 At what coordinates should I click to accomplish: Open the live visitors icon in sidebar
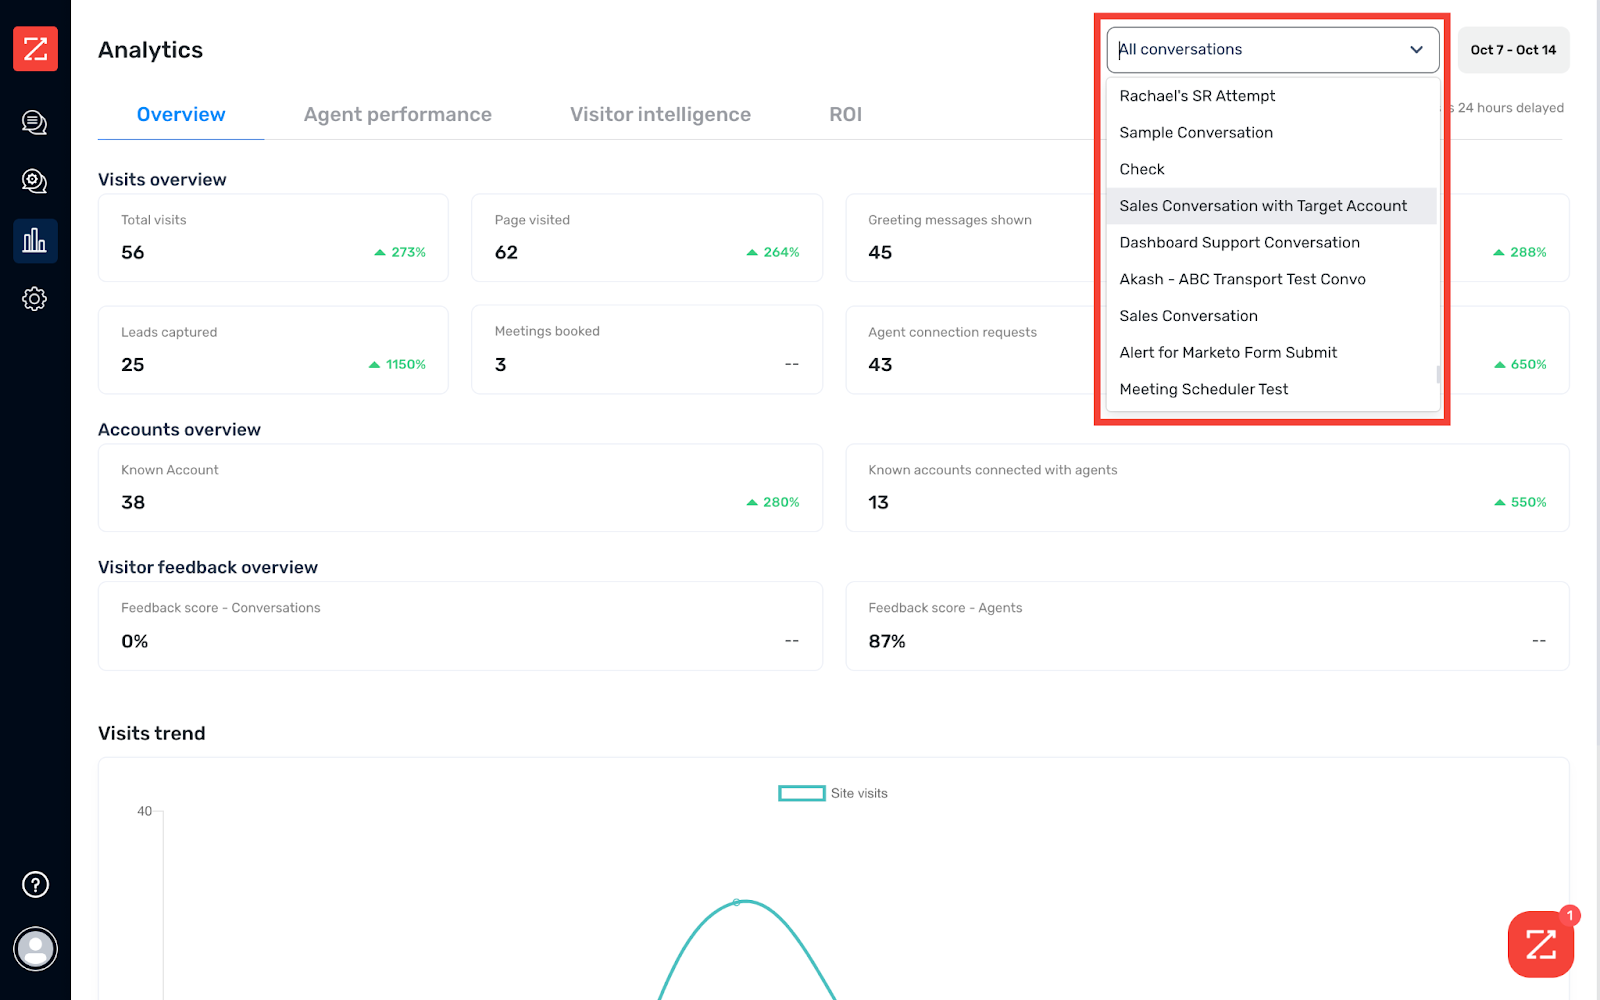35,181
